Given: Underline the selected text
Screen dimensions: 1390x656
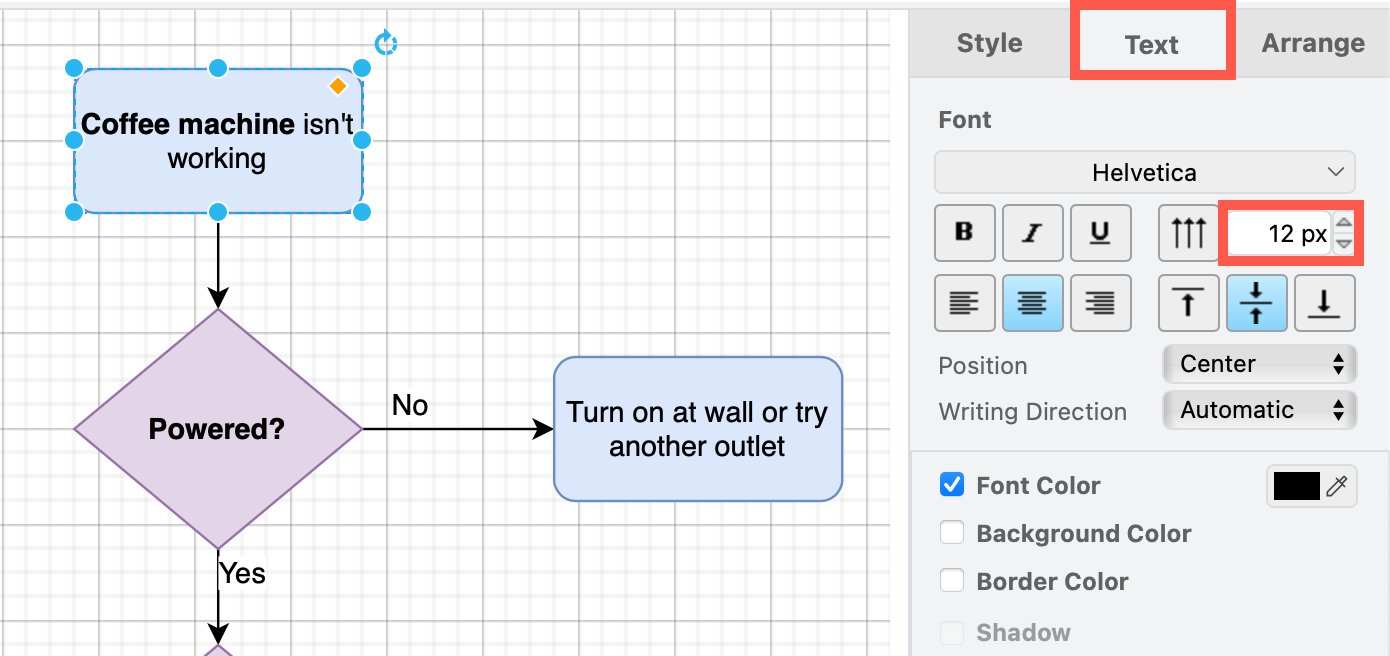Looking at the screenshot, I should (x=1100, y=232).
